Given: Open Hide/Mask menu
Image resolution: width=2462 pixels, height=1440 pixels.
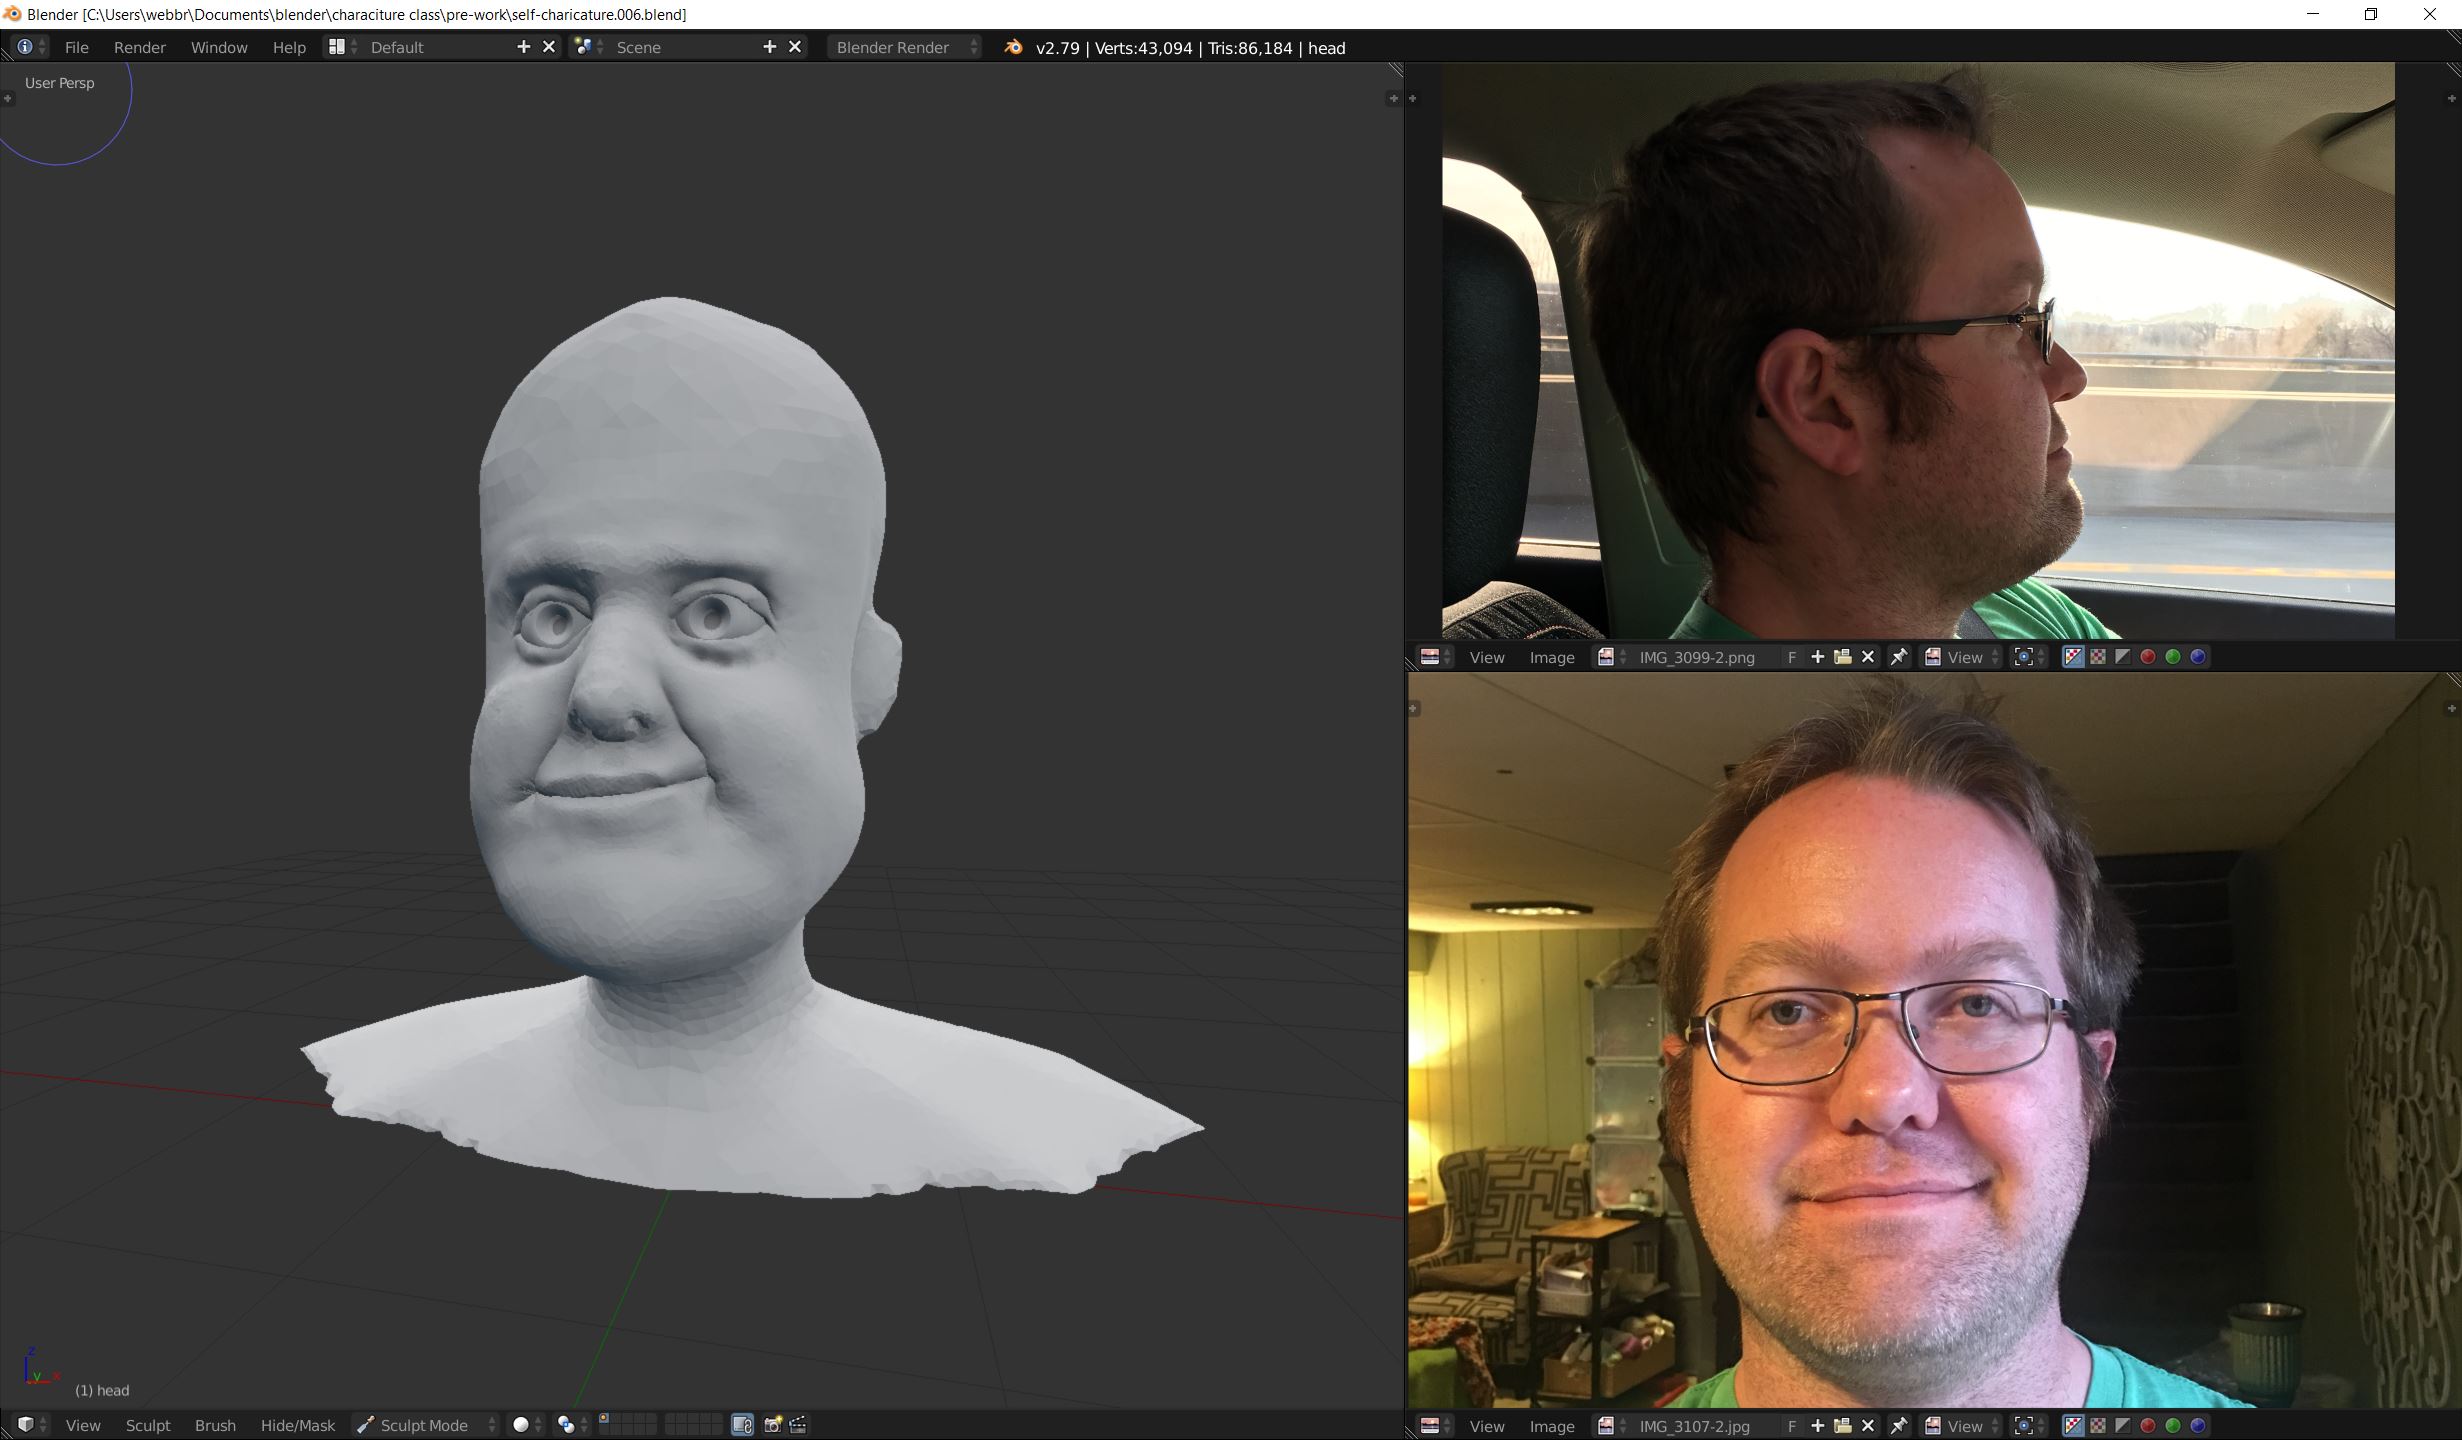Looking at the screenshot, I should tap(297, 1425).
